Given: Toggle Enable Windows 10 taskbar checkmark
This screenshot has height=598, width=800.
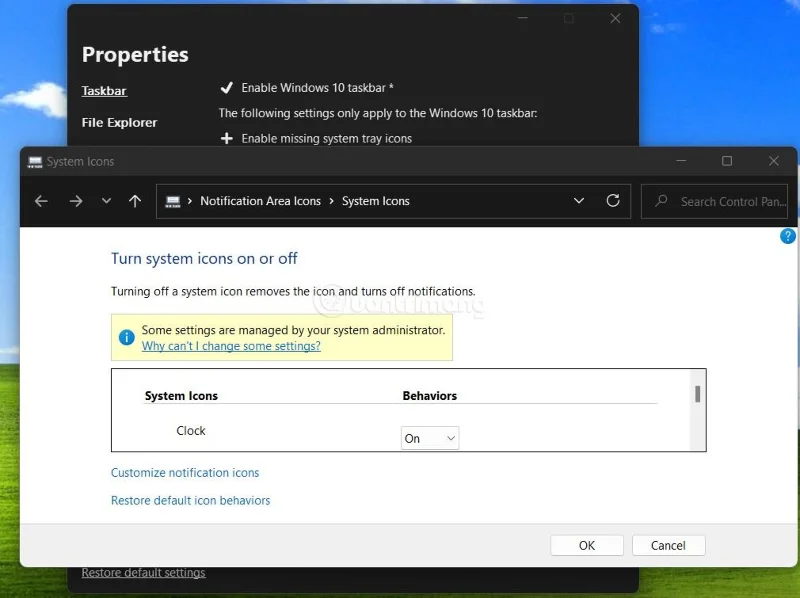Looking at the screenshot, I should [227, 88].
